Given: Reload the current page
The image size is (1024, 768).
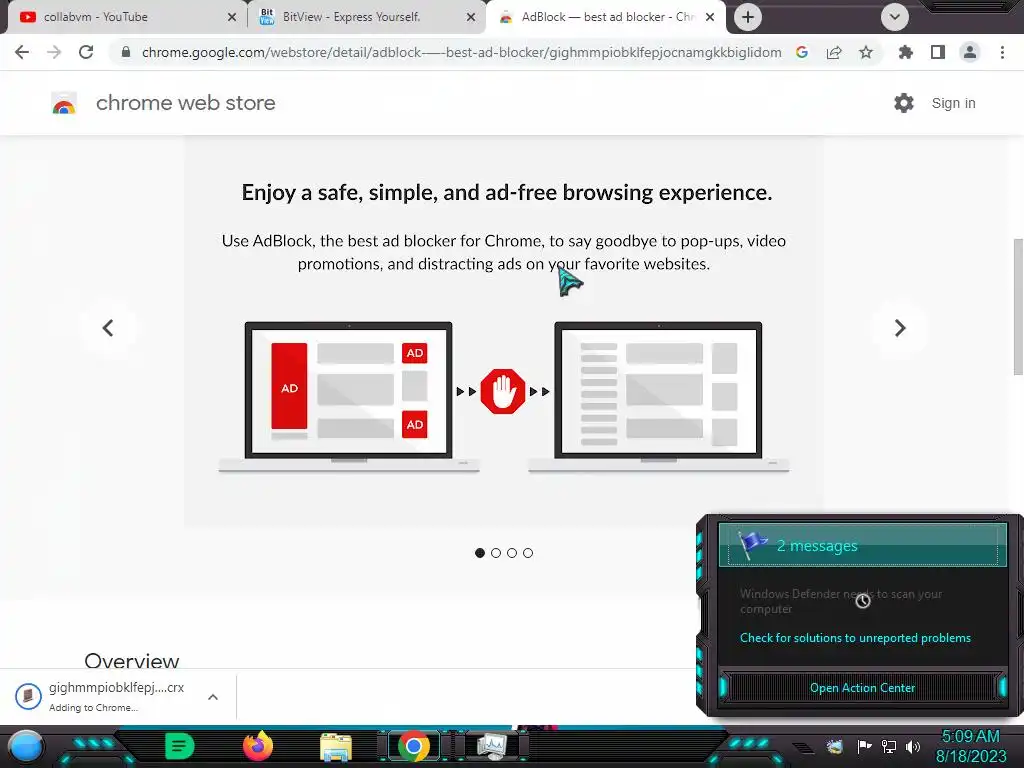Looking at the screenshot, I should pyautogui.click(x=86, y=52).
